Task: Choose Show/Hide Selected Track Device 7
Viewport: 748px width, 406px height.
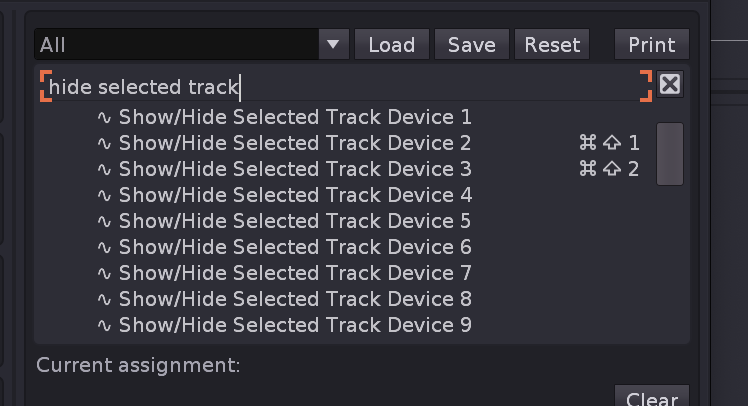Action: [x=295, y=273]
